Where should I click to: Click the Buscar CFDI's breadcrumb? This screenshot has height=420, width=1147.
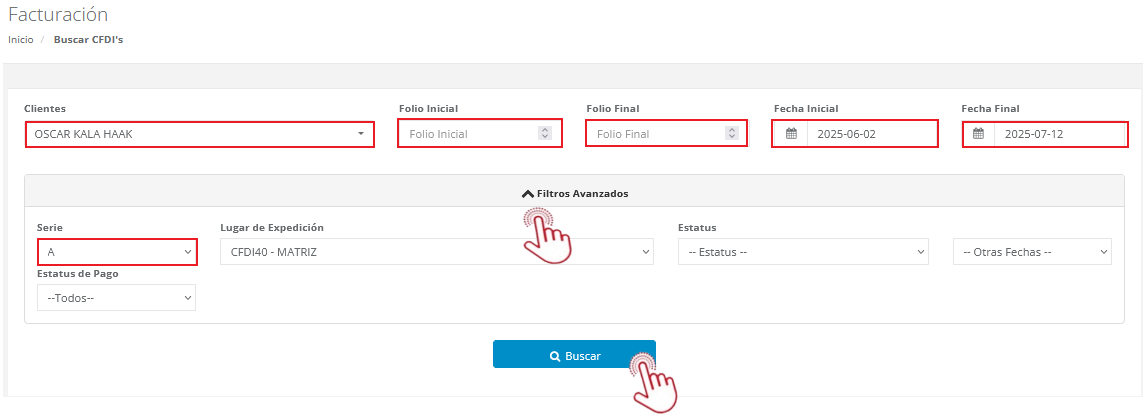click(x=88, y=40)
